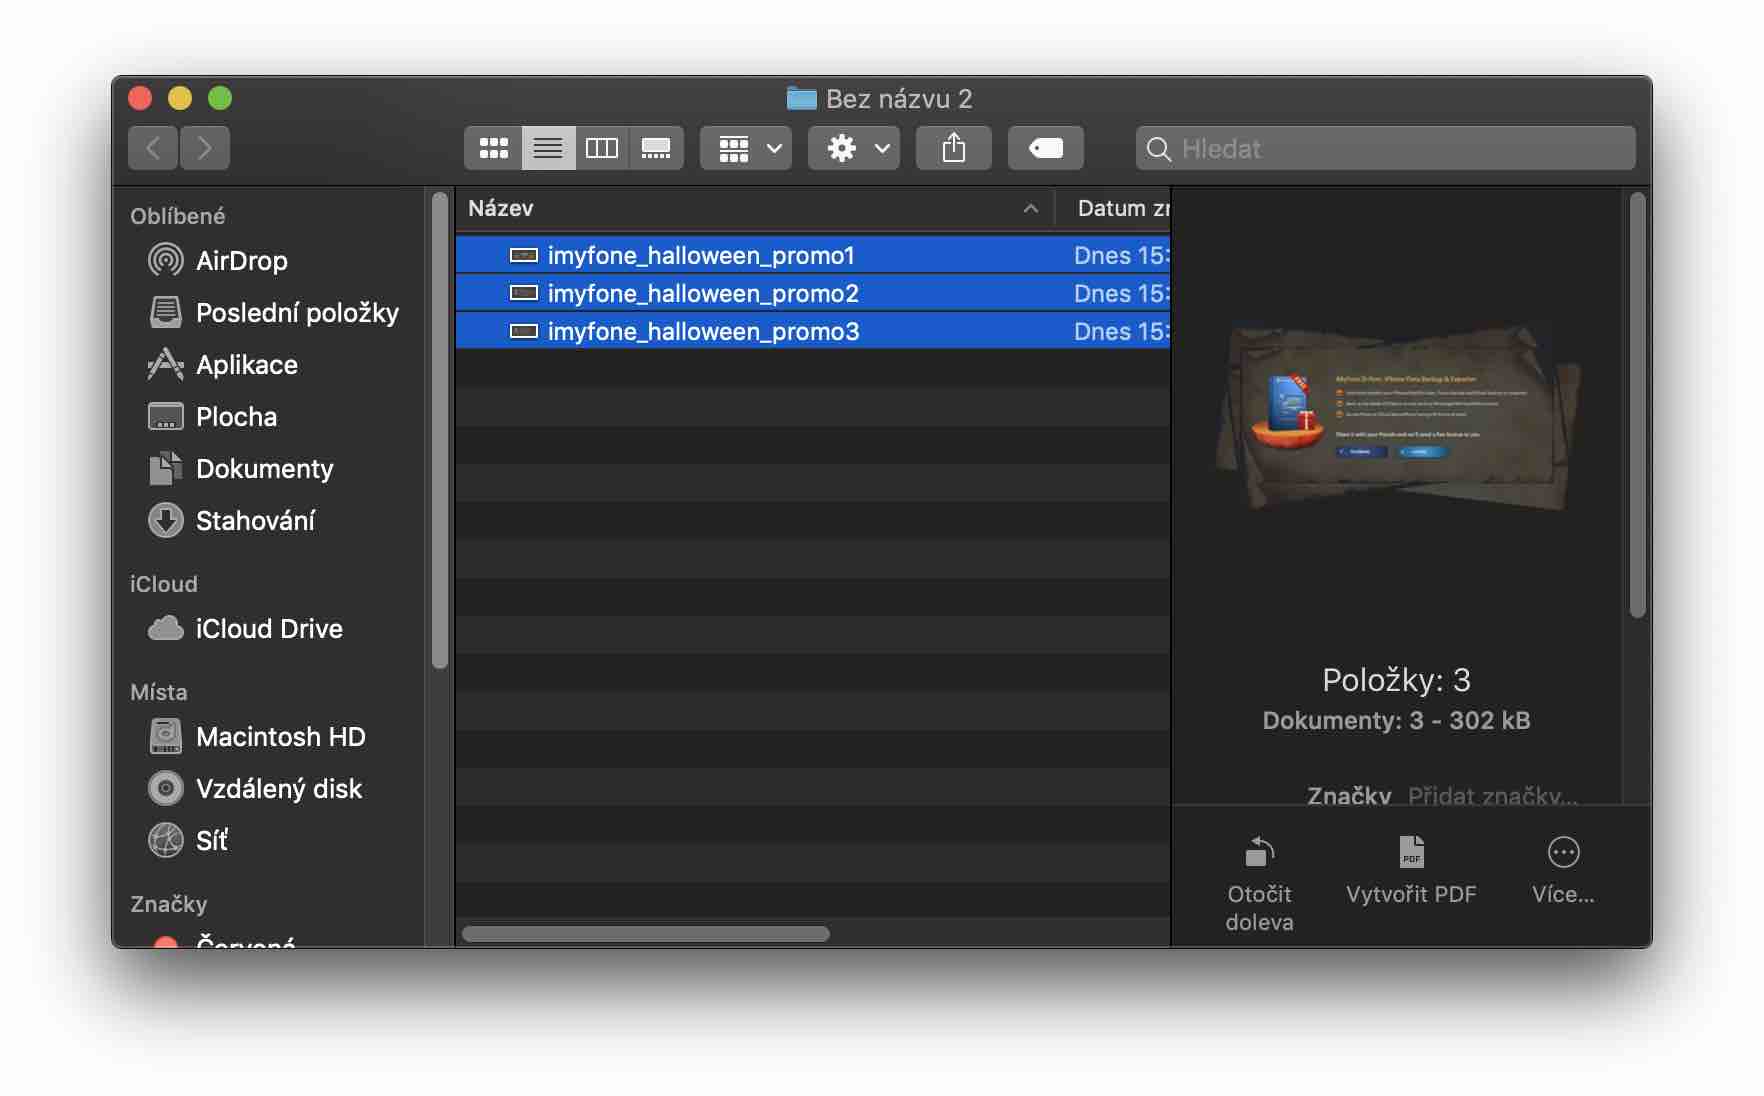Click Otočit doleva rotate button
This screenshot has height=1096, width=1764.
(x=1259, y=884)
